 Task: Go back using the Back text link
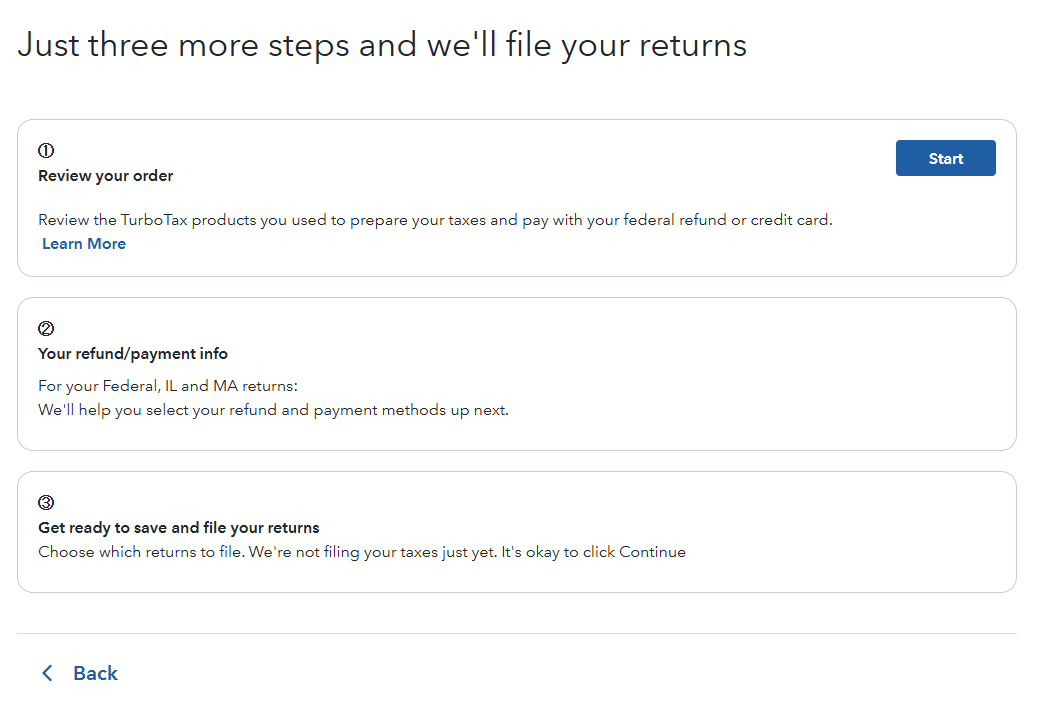[x=95, y=673]
